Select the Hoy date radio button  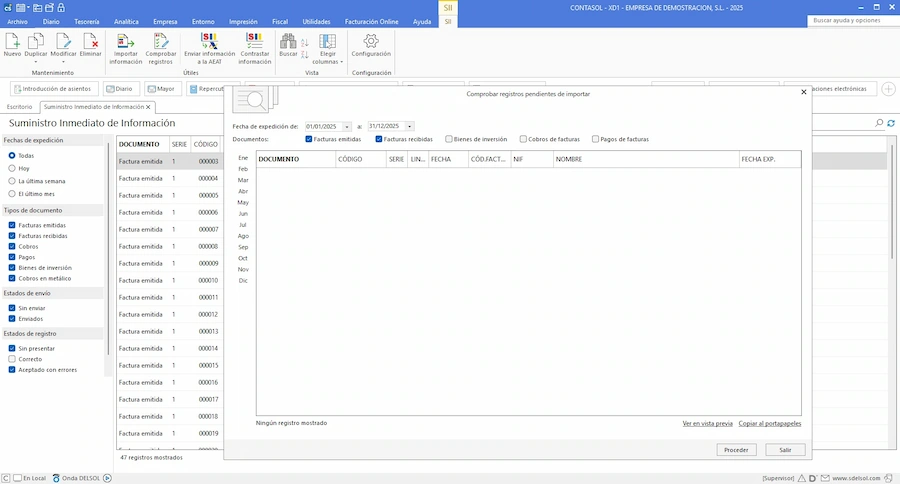click(x=12, y=168)
